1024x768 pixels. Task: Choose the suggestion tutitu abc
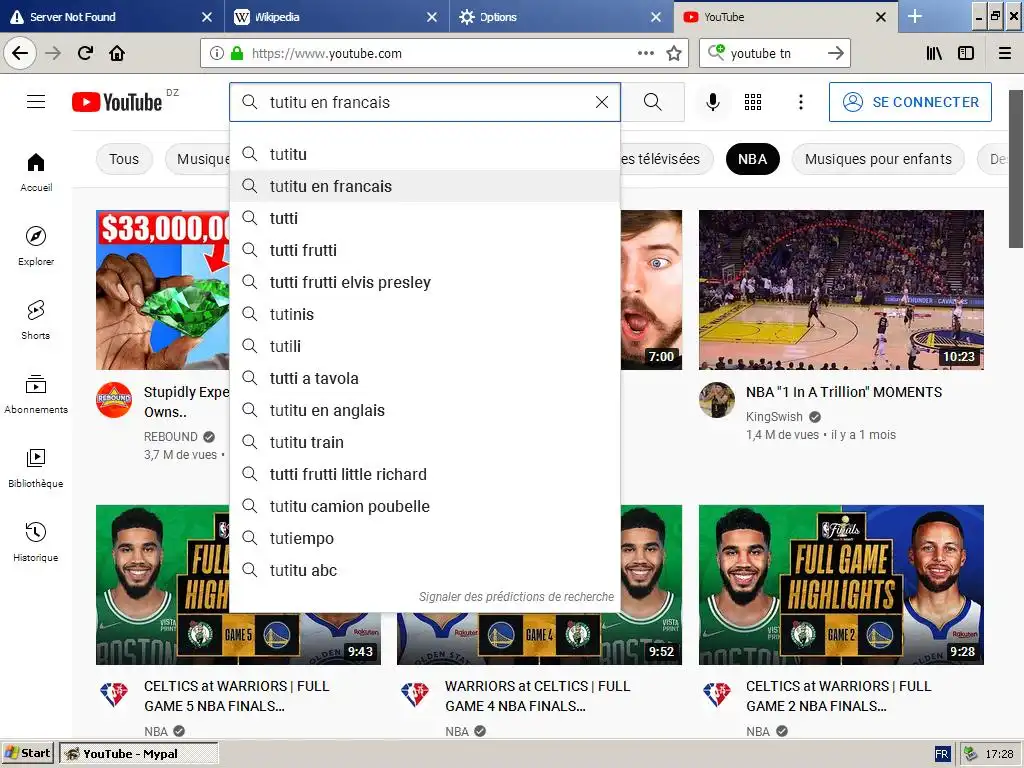pyautogui.click(x=425, y=570)
